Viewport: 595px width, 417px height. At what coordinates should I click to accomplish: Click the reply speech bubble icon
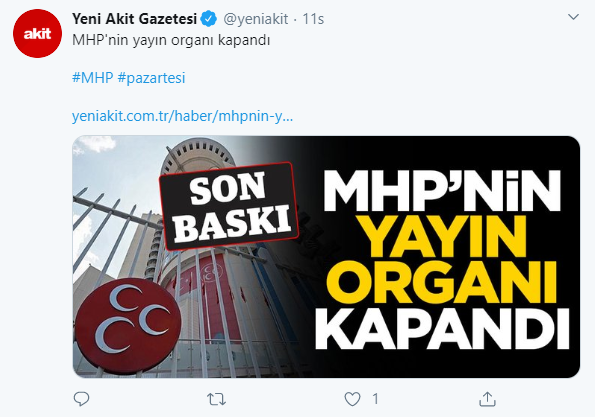81,399
